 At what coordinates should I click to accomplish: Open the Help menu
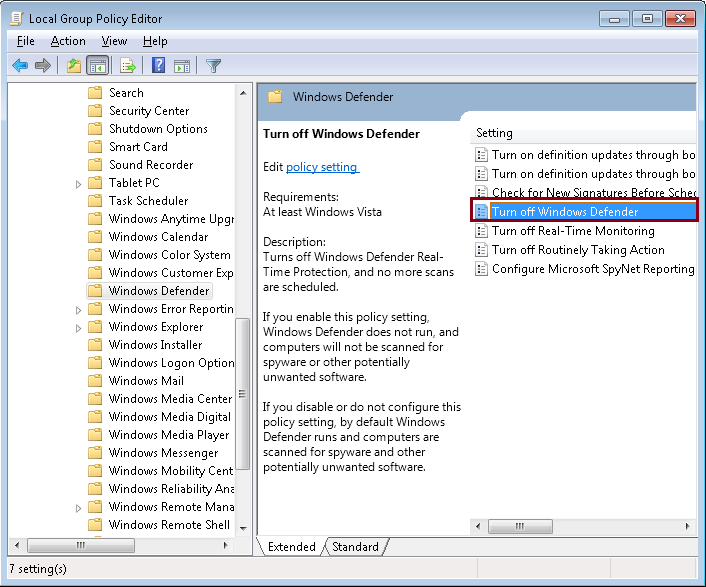(155, 41)
